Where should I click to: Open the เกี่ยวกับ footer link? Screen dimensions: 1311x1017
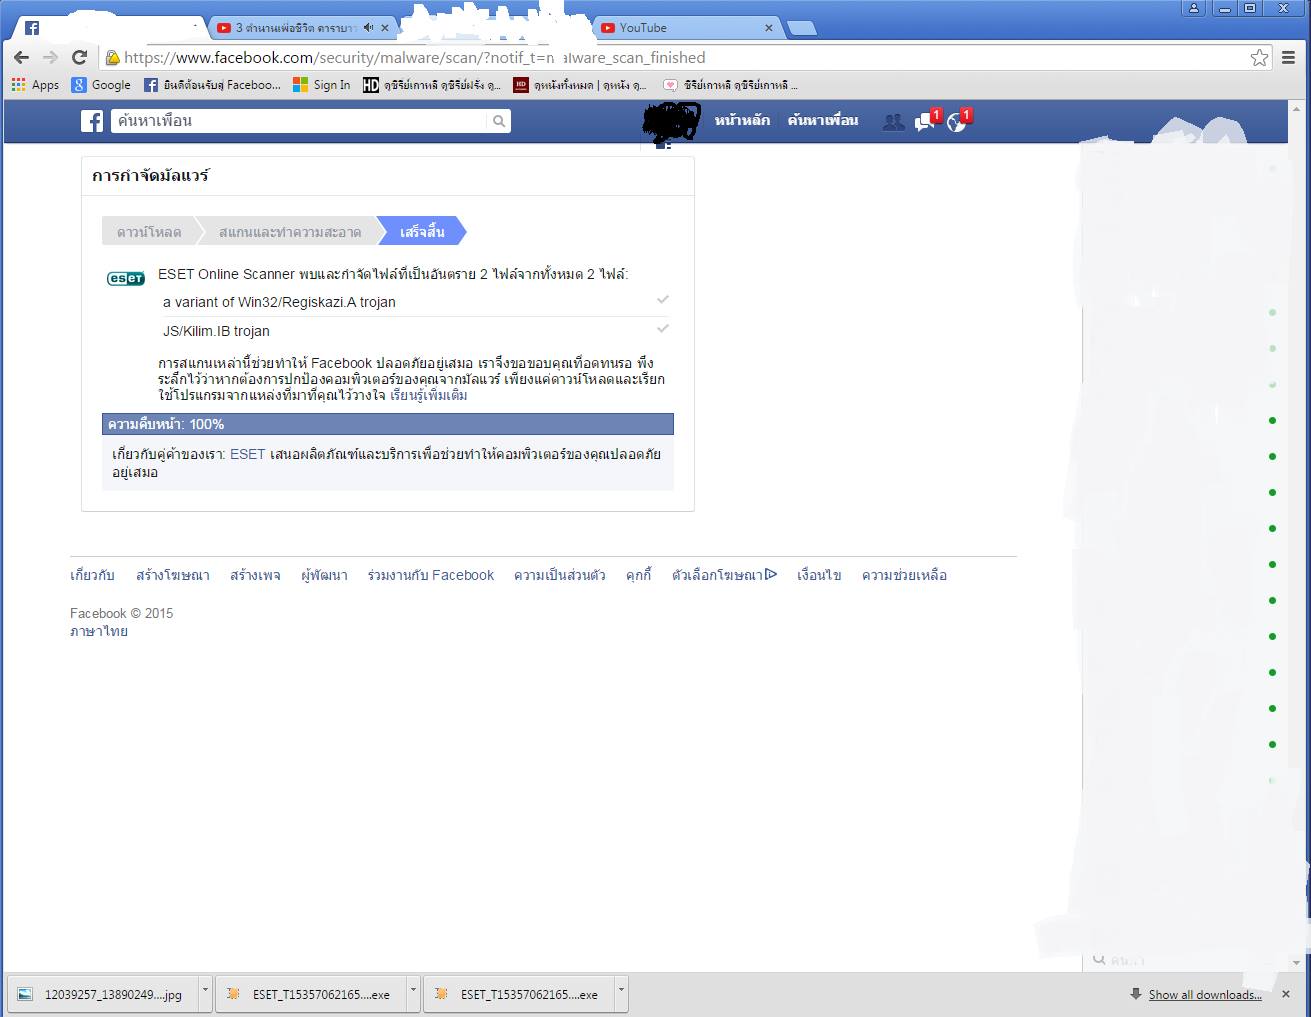coord(92,575)
